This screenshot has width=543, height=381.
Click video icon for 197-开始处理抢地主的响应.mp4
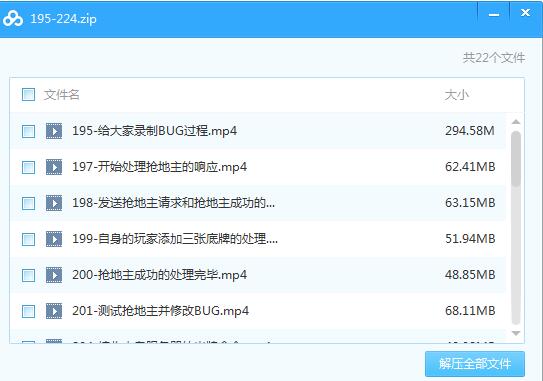tap(54, 167)
